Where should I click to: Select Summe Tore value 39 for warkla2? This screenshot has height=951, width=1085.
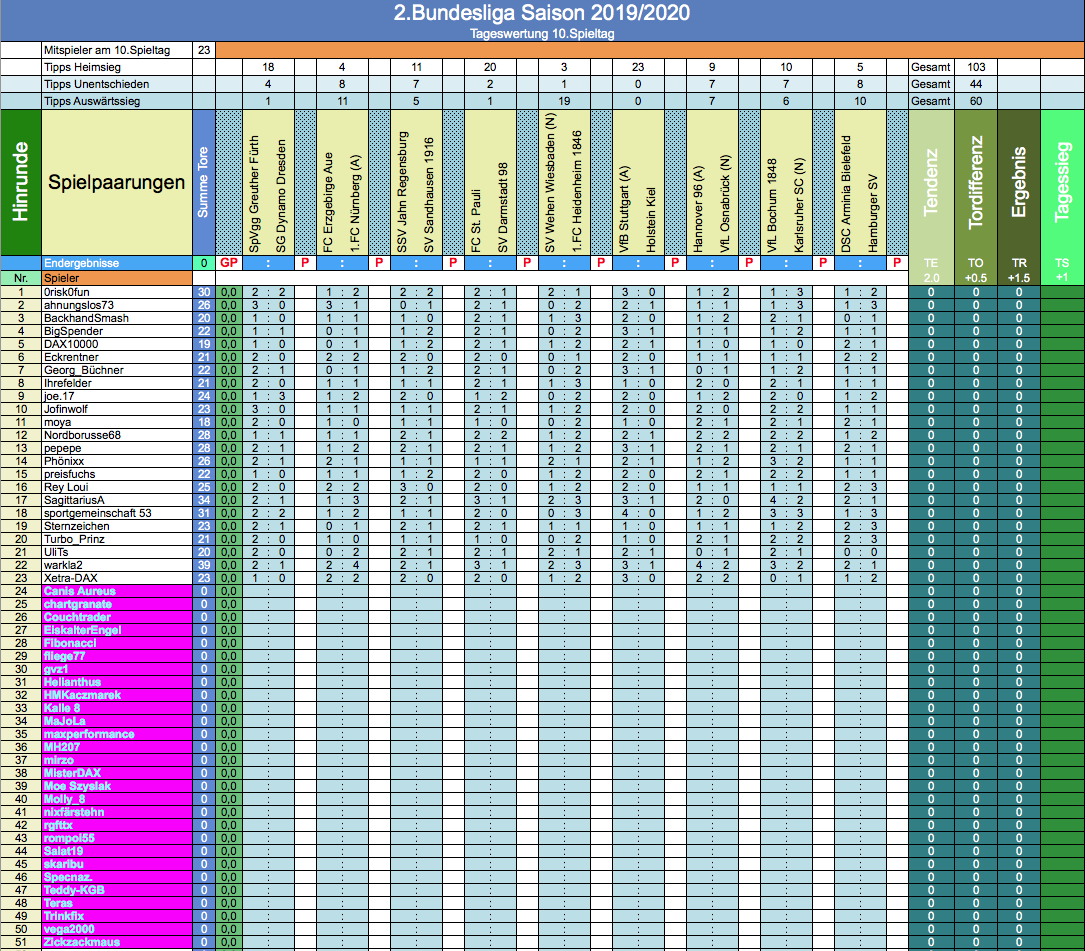(x=203, y=565)
